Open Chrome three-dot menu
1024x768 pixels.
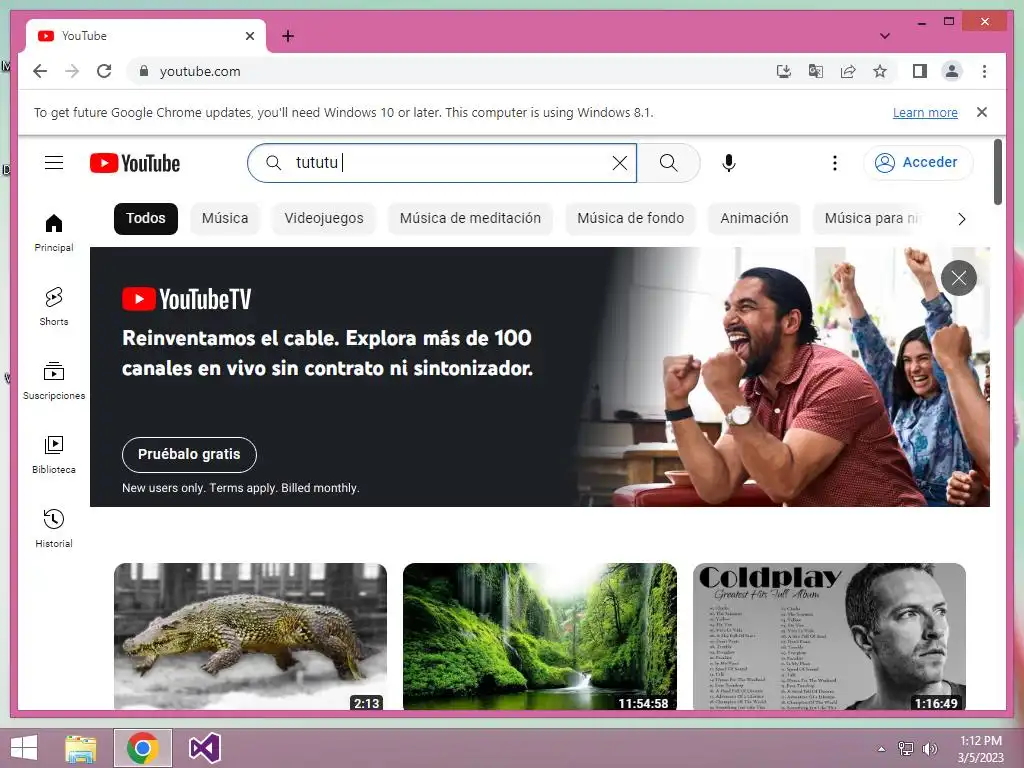point(984,71)
